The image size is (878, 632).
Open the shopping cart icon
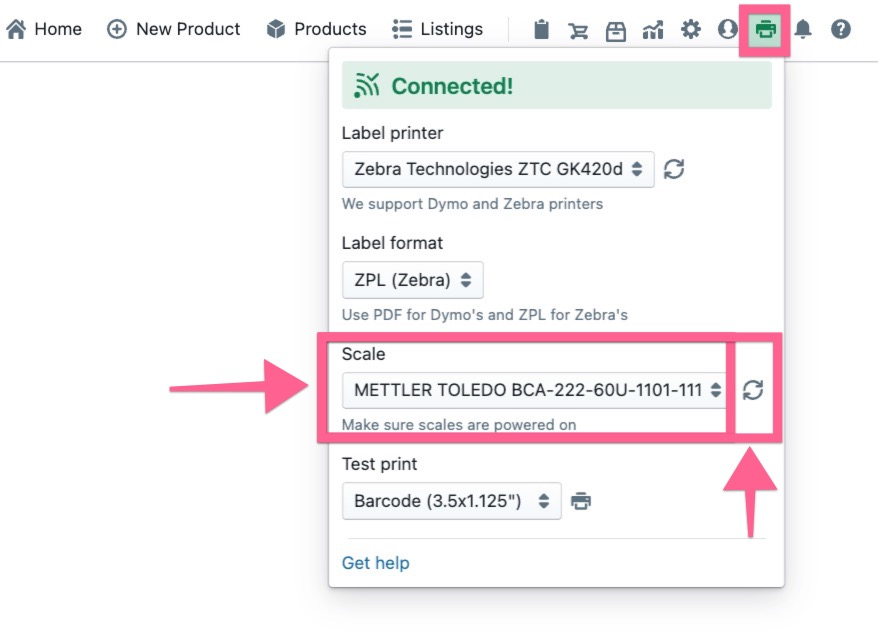[578, 30]
